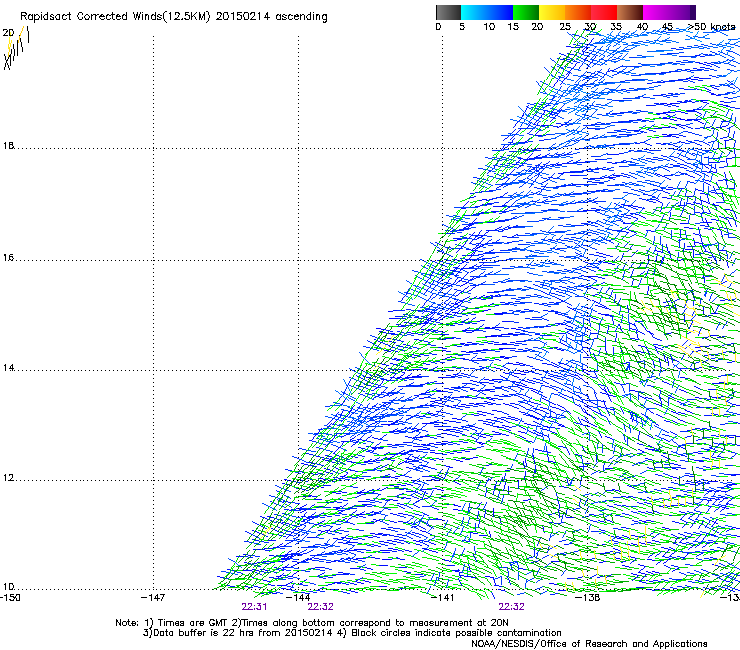Image resolution: width=740 pixels, height=650 pixels.
Task: Click the yellow 20-25 knots legend segment
Action: coord(552,12)
